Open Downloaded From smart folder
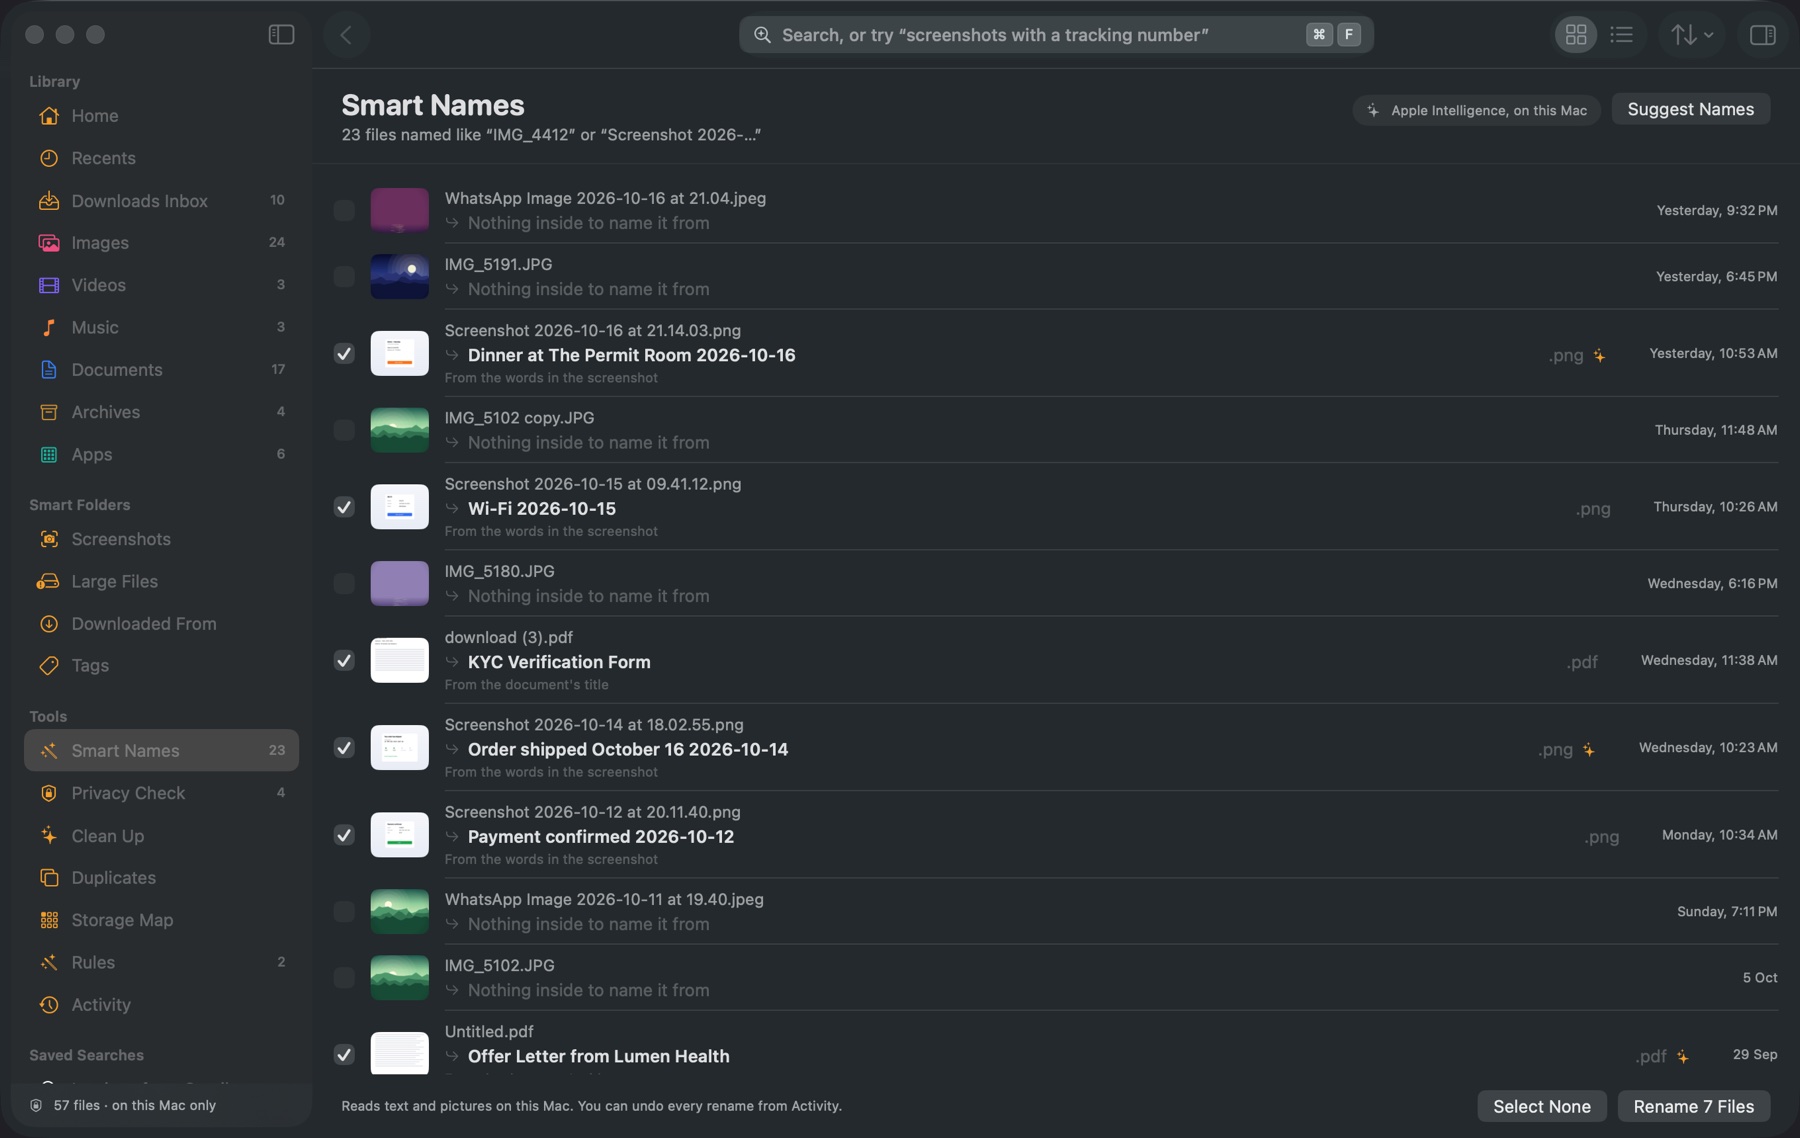The width and height of the screenshot is (1800, 1138). tap(161, 624)
